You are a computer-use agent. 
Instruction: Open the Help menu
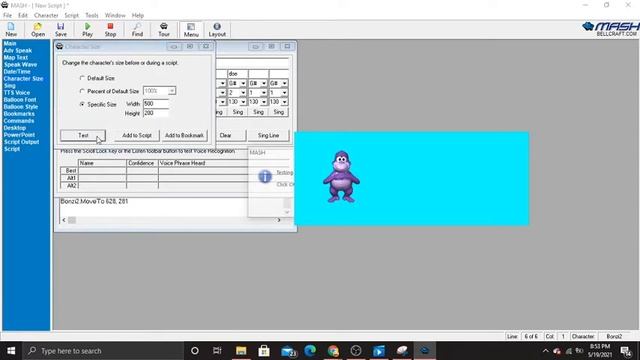pyautogui.click(x=138, y=15)
